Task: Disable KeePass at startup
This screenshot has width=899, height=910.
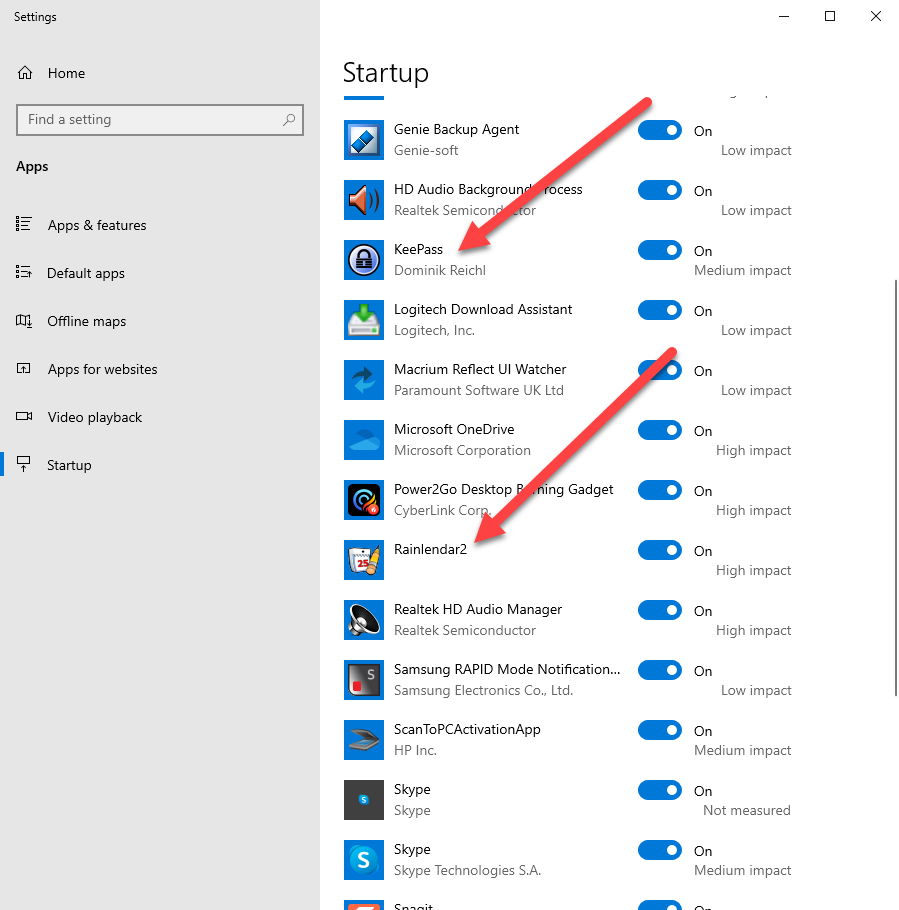Action: (659, 250)
